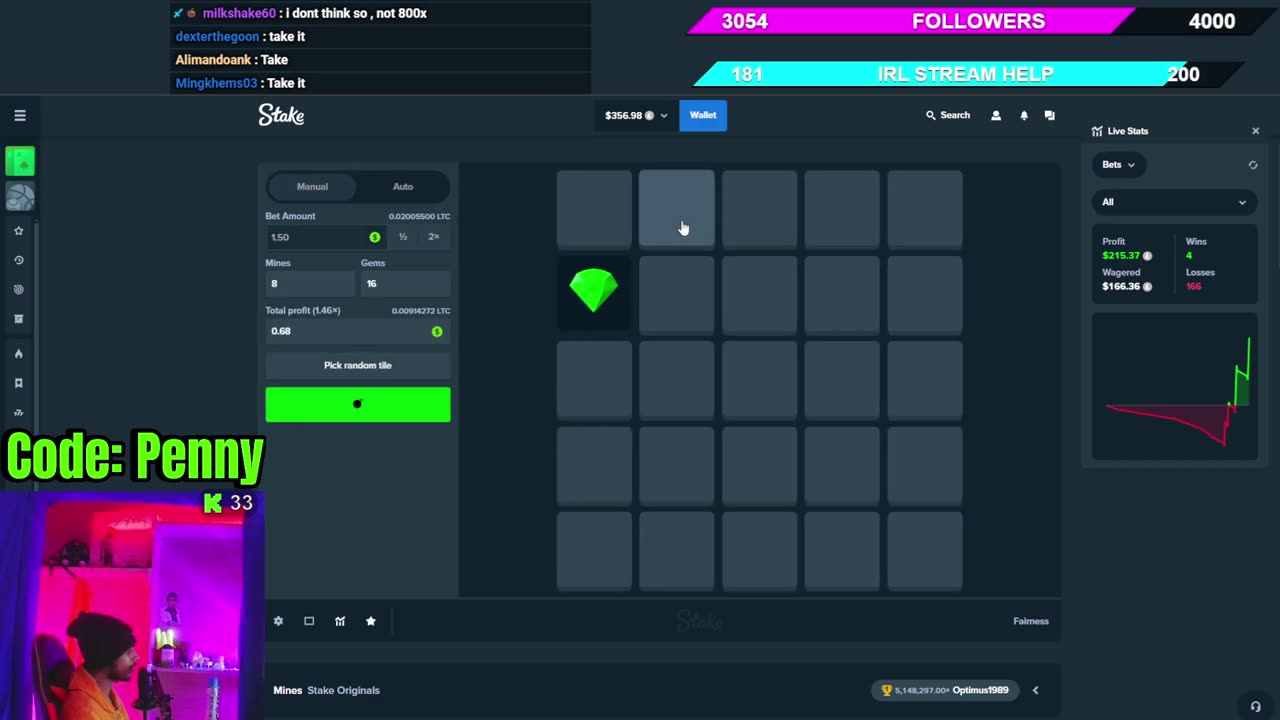Click the Mines field showing 8
The image size is (1280, 720).
pos(310,284)
